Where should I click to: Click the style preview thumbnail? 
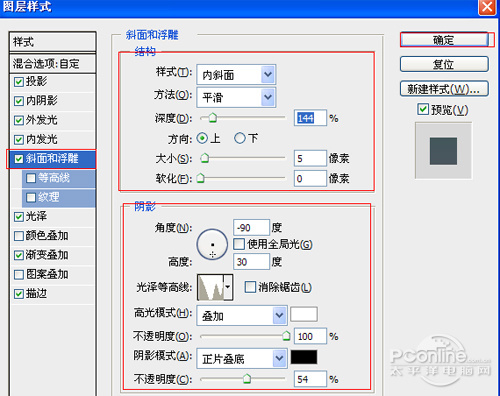pyautogui.click(x=443, y=151)
